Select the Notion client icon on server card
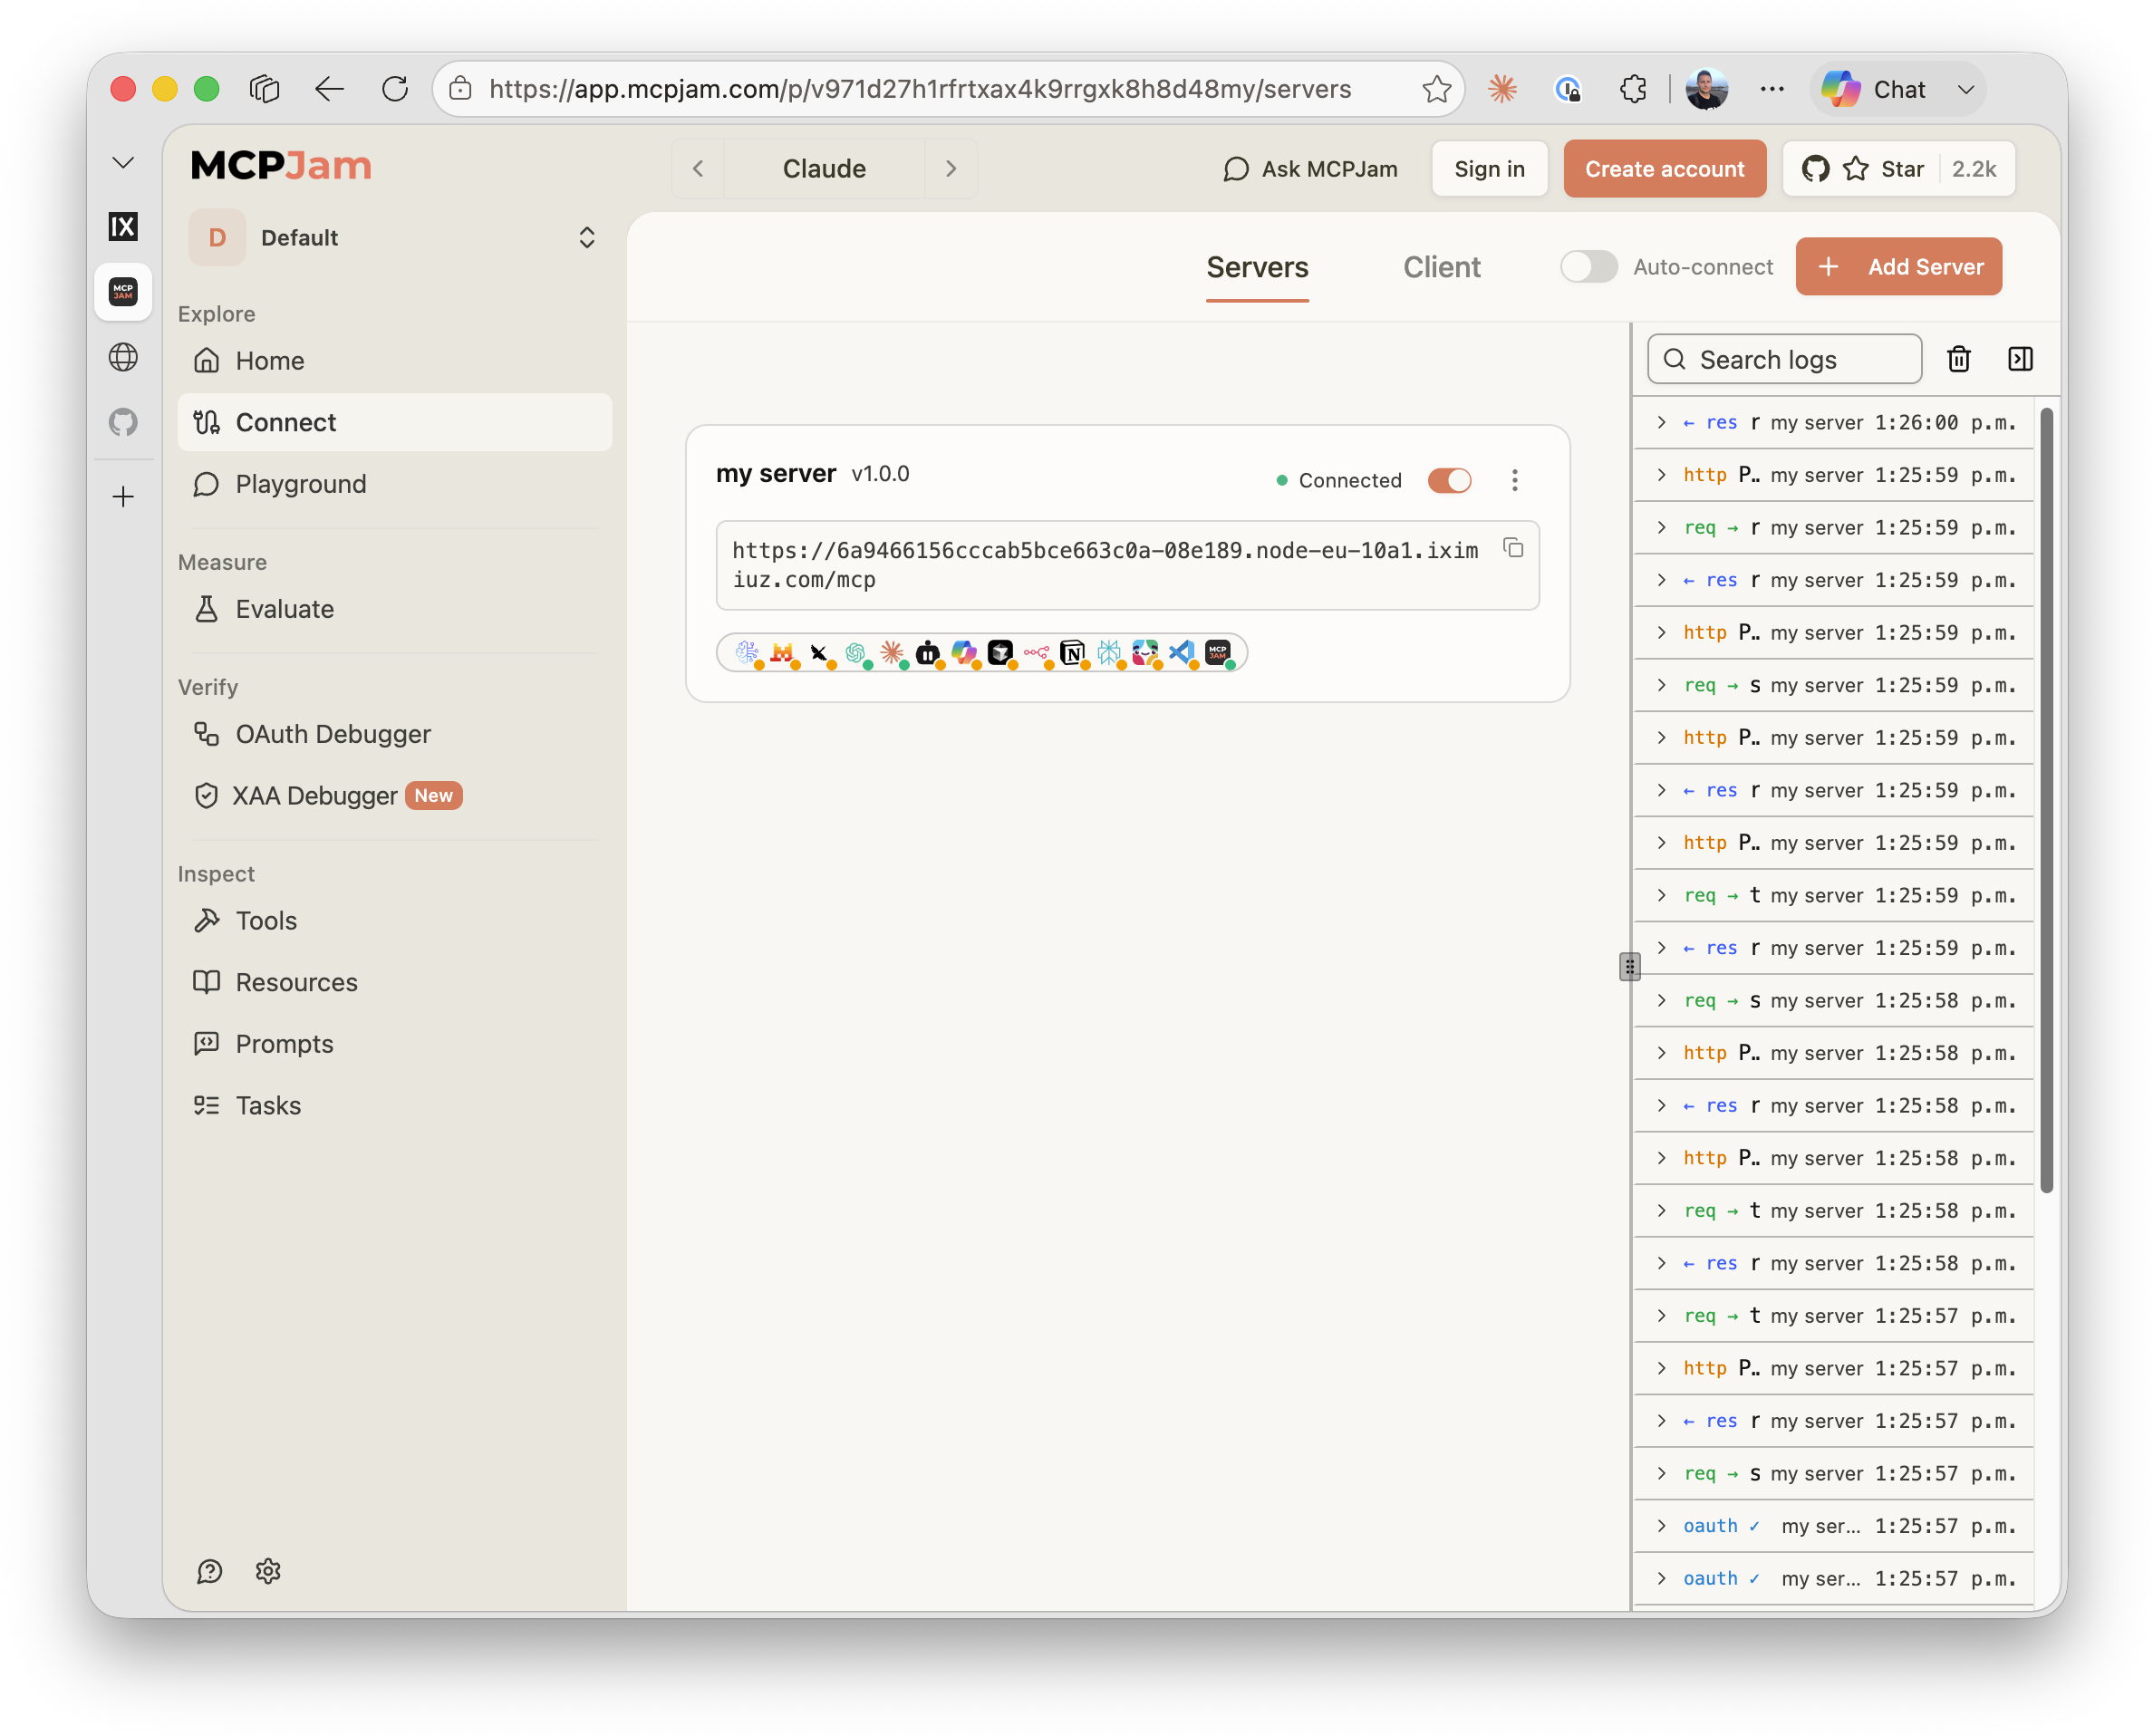The width and height of the screenshot is (2153, 1736). (x=1072, y=653)
